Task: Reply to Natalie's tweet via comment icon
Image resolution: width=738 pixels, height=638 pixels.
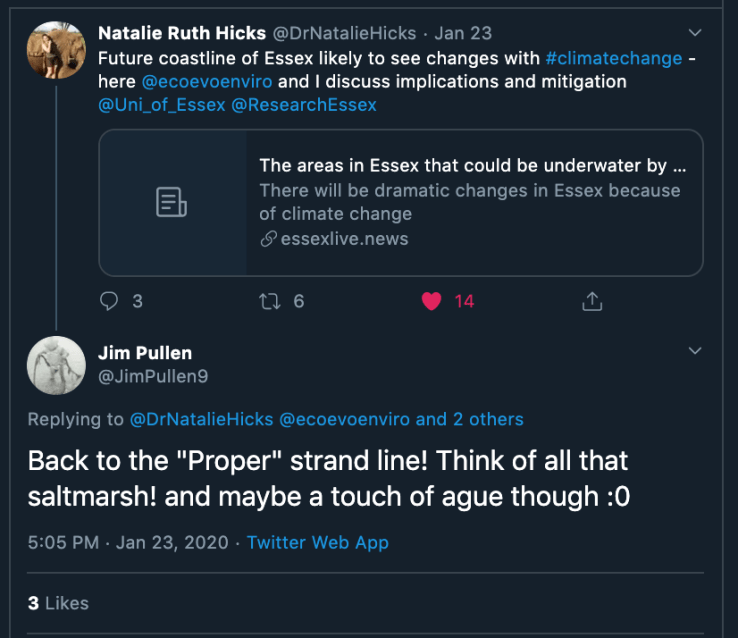Action: [111, 300]
